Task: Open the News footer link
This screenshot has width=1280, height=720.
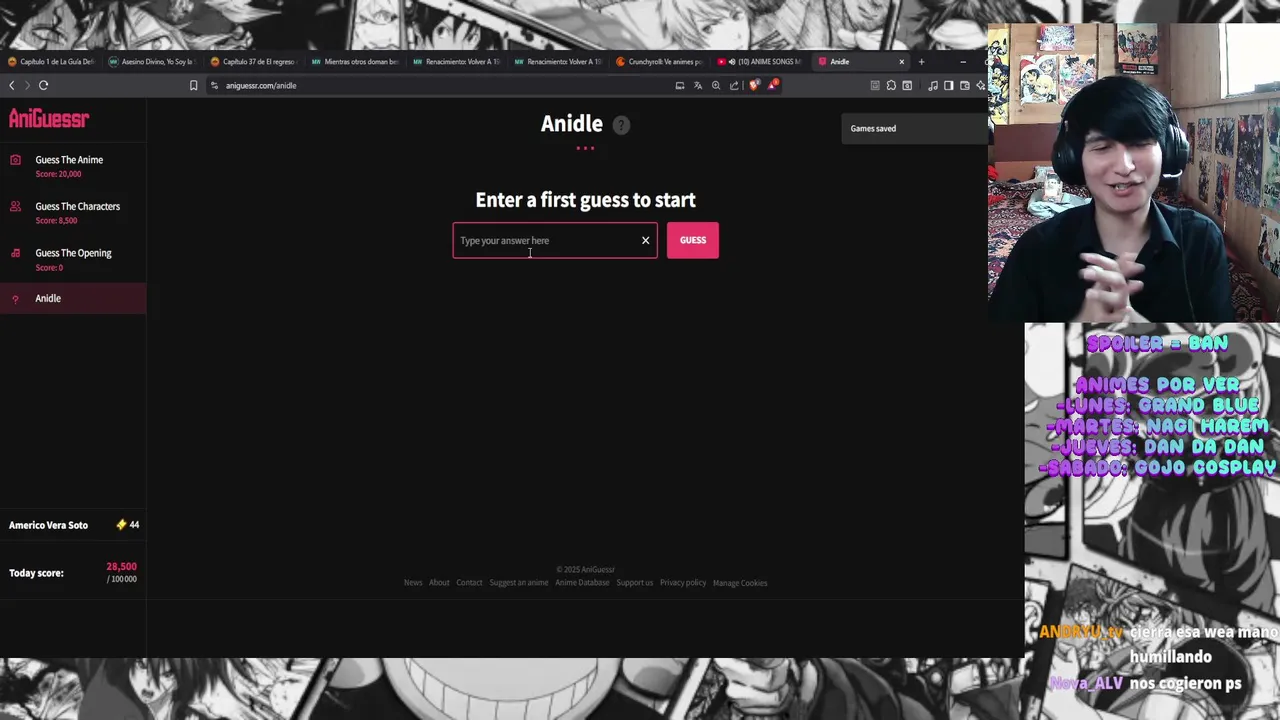Action: (413, 583)
